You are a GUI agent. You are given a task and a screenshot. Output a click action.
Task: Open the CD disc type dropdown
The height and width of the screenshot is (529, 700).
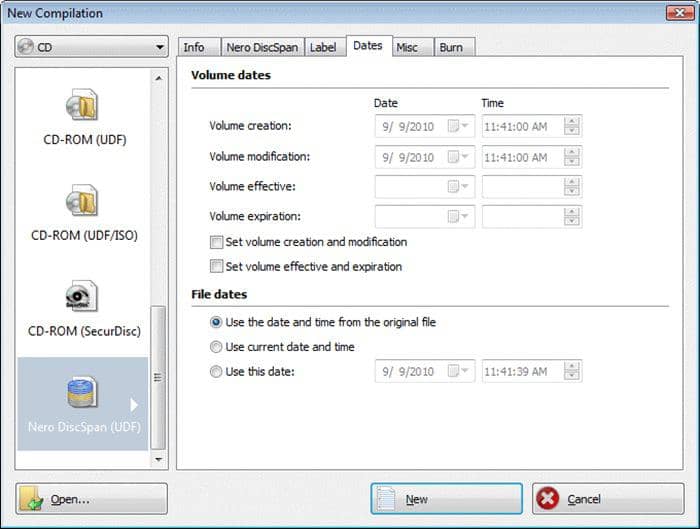pos(92,47)
